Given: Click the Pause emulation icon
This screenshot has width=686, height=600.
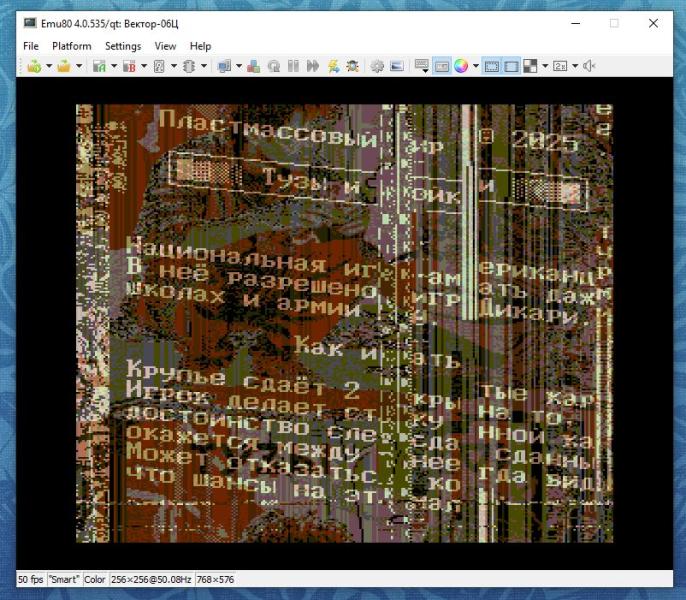Looking at the screenshot, I should tap(293, 66).
